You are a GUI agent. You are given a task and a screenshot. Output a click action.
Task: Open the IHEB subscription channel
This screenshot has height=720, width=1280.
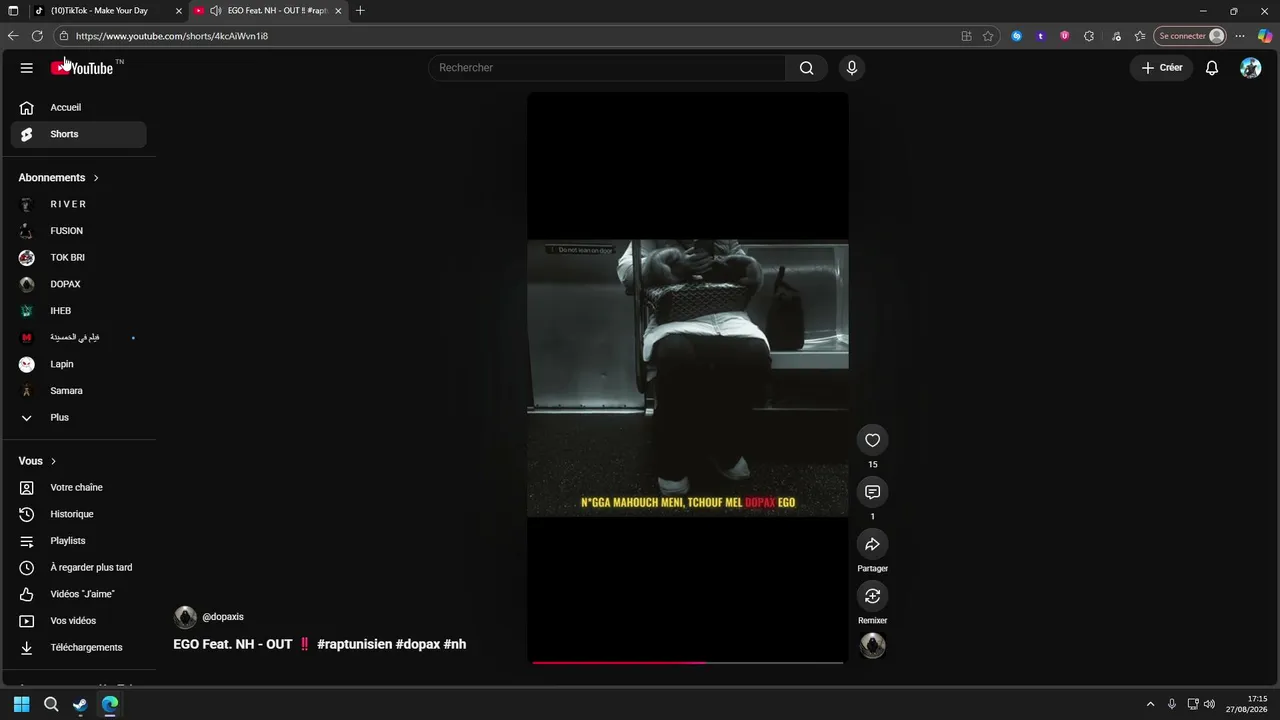[78, 311]
